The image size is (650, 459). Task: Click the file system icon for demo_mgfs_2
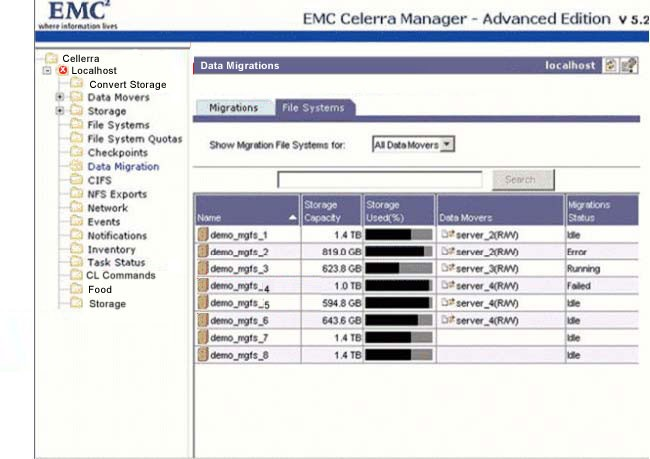203,251
